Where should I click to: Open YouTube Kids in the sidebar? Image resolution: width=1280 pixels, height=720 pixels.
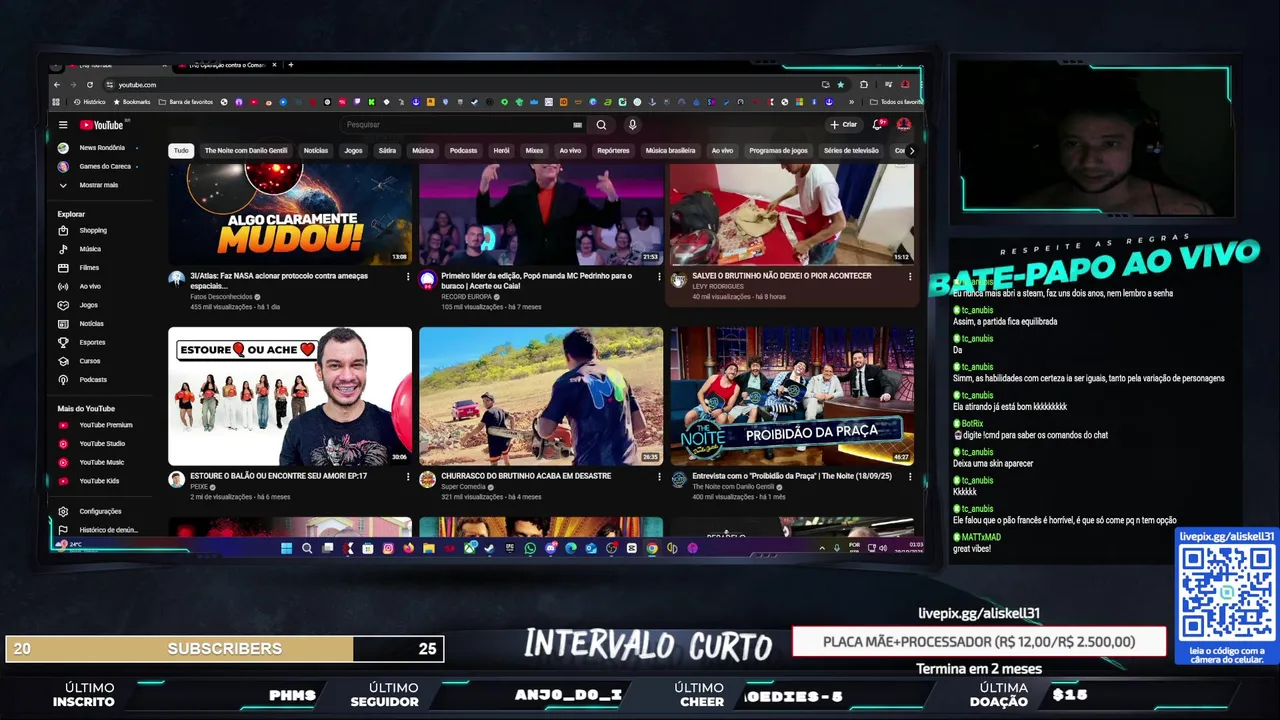pyautogui.click(x=99, y=481)
